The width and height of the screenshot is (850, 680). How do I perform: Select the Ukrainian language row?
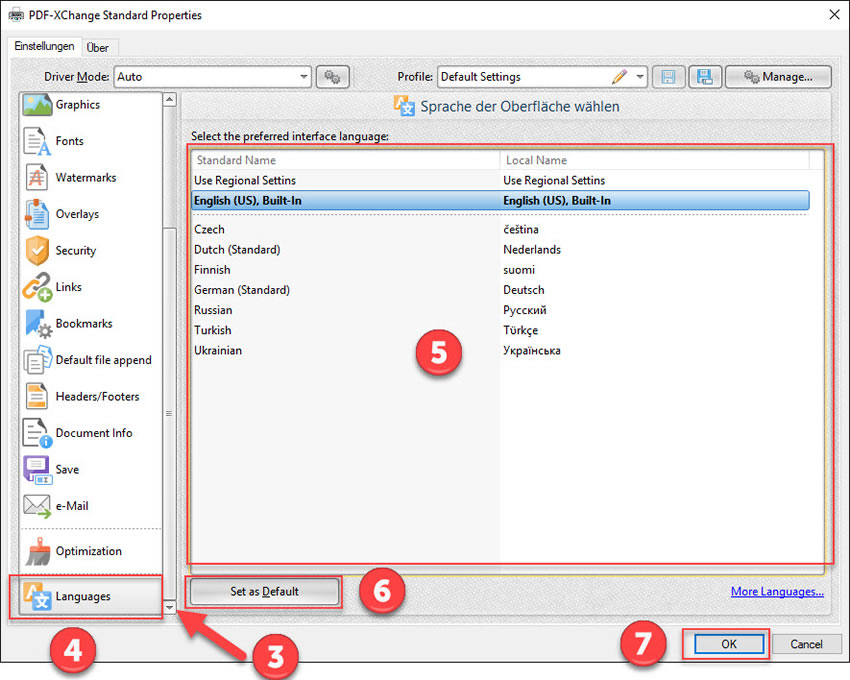(x=501, y=350)
